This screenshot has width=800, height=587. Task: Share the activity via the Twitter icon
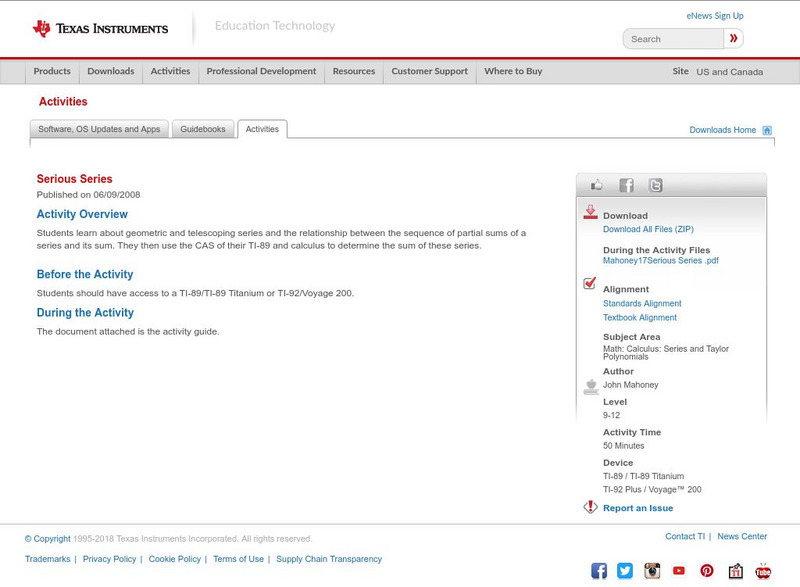655,185
